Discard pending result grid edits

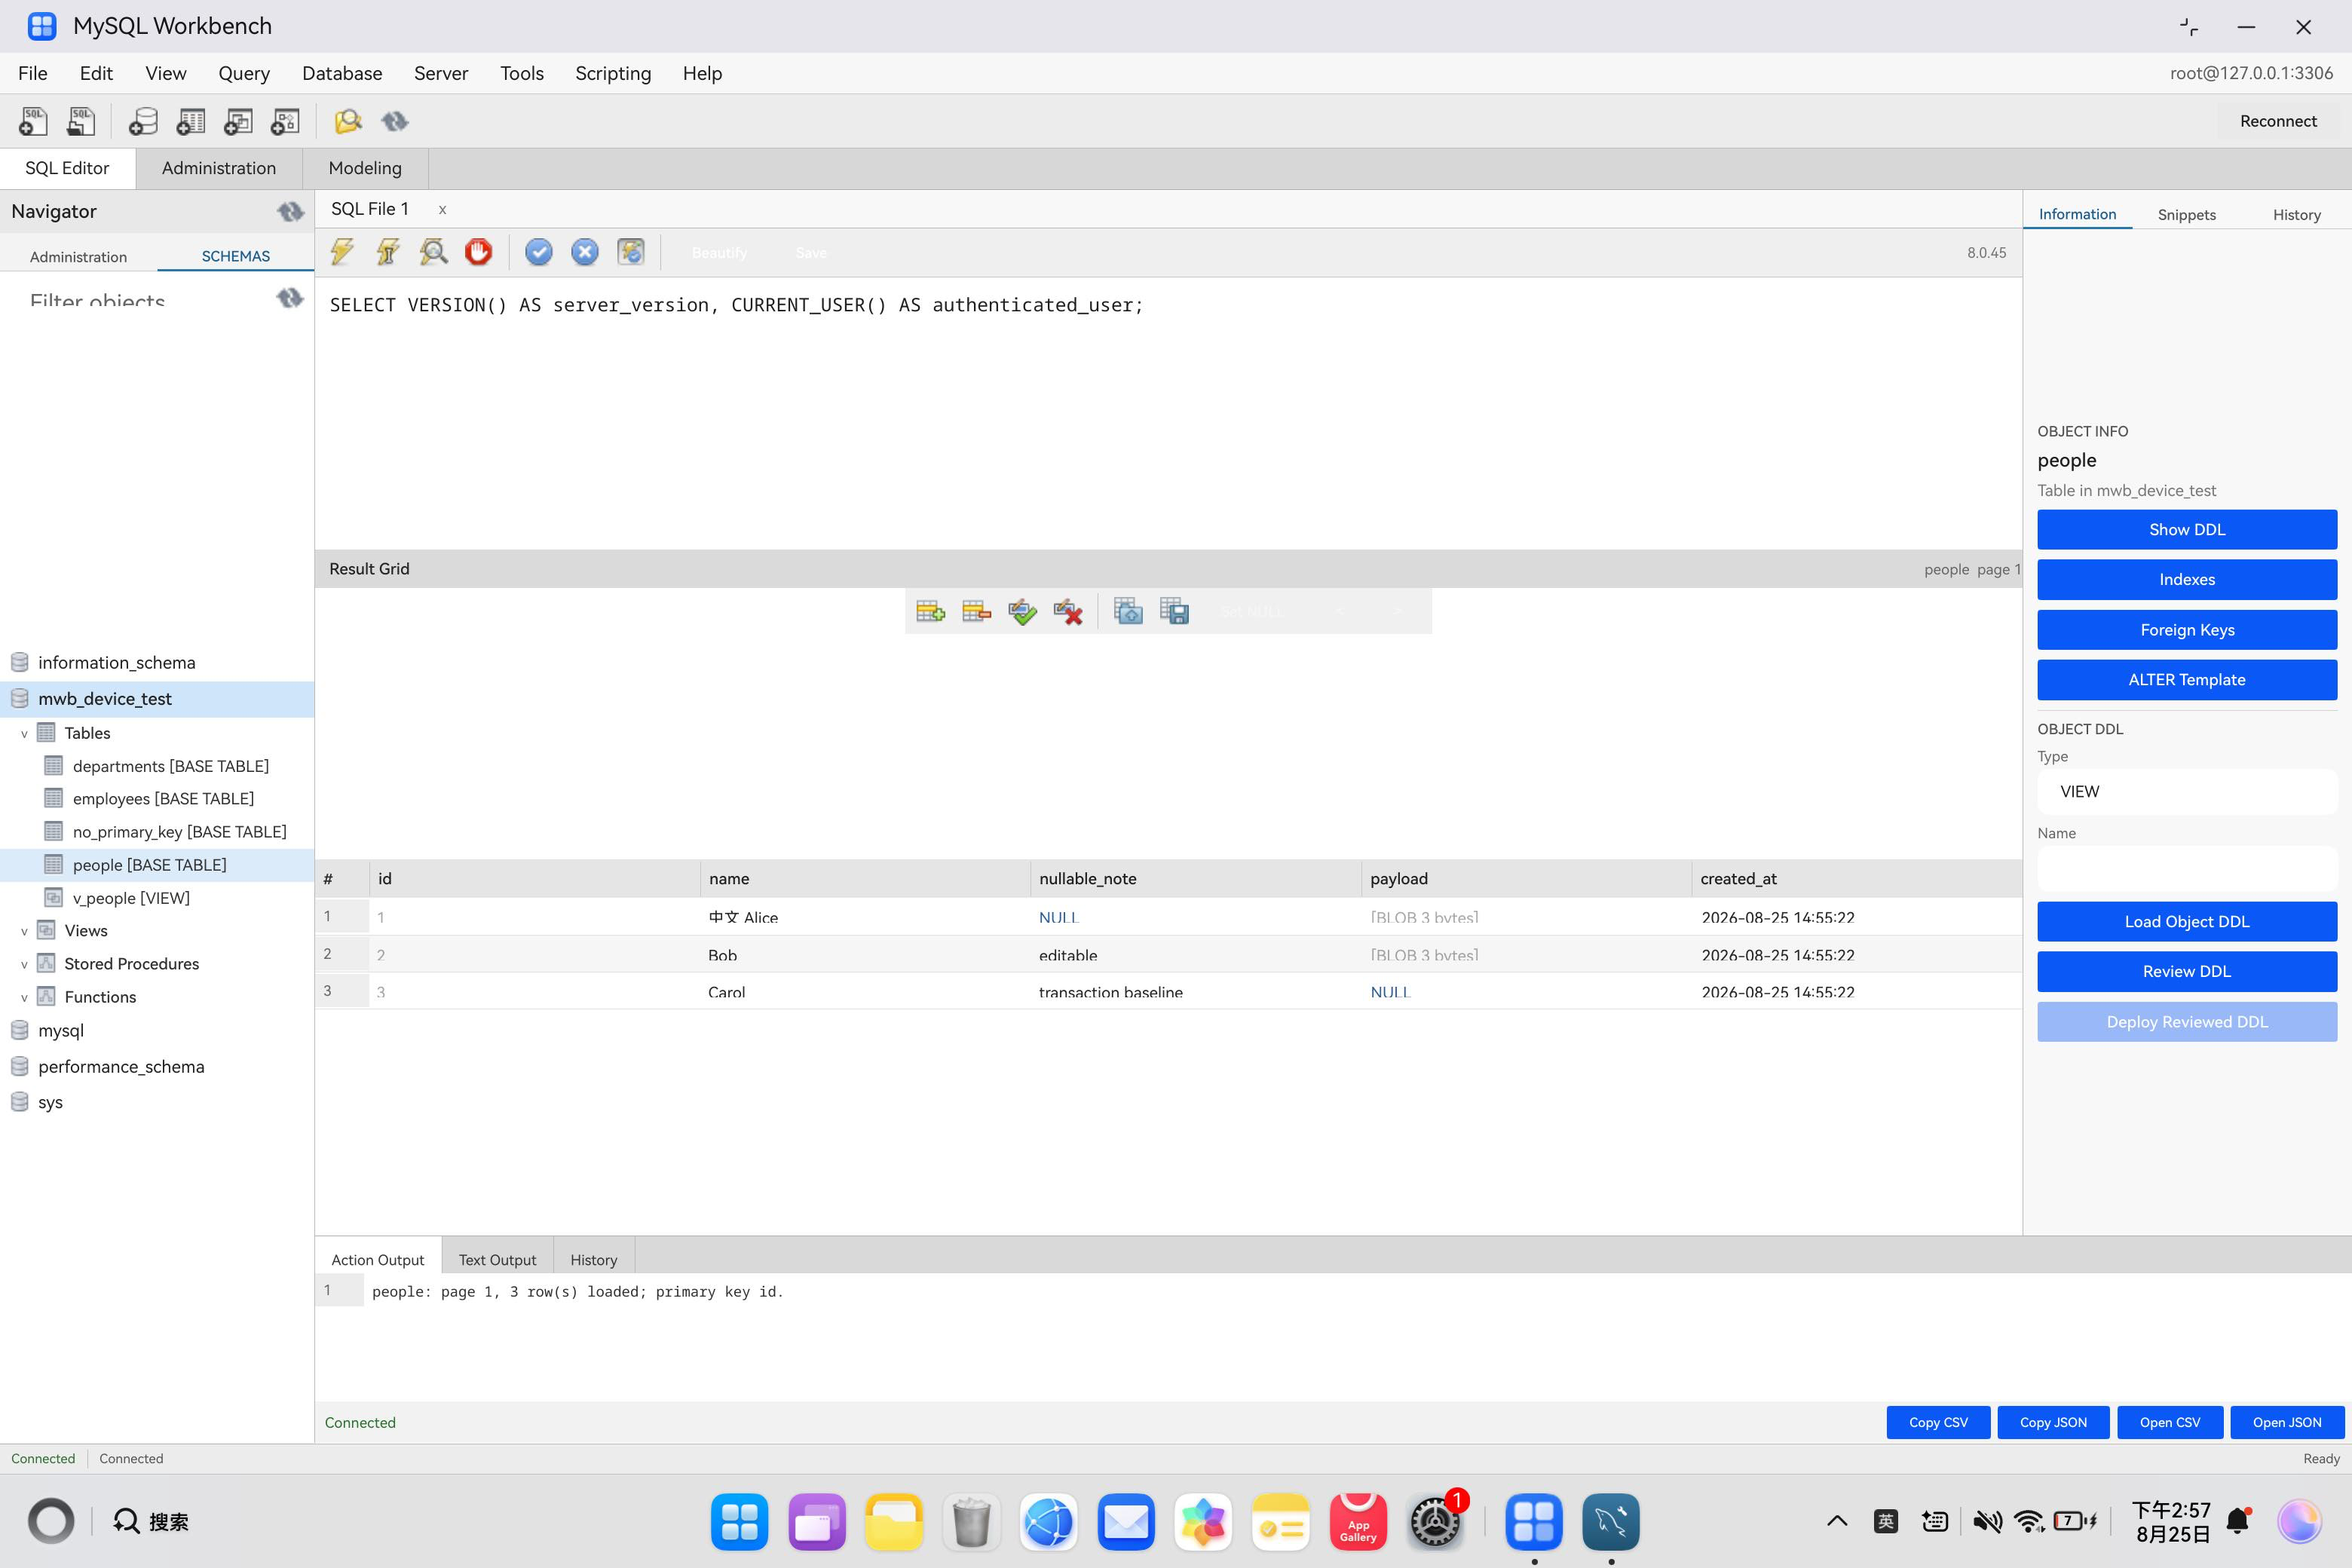coord(1068,611)
